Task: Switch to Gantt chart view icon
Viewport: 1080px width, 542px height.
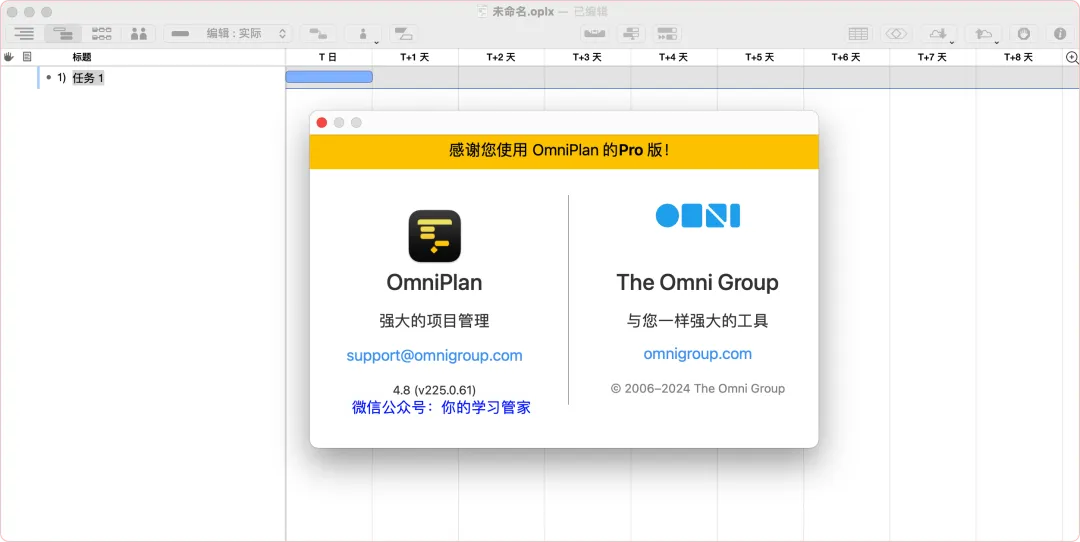Action: point(63,33)
